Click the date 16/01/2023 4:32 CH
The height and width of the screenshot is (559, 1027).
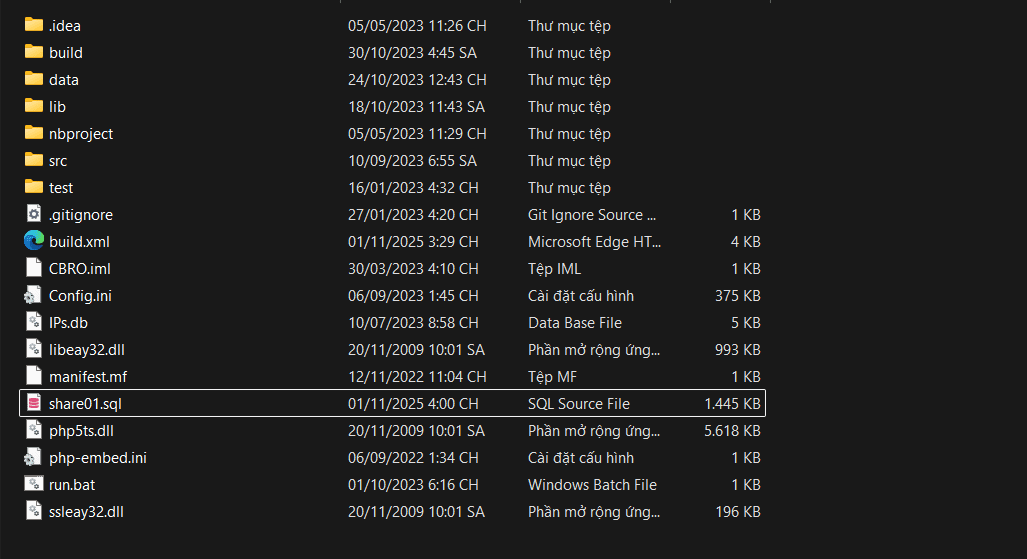click(413, 187)
